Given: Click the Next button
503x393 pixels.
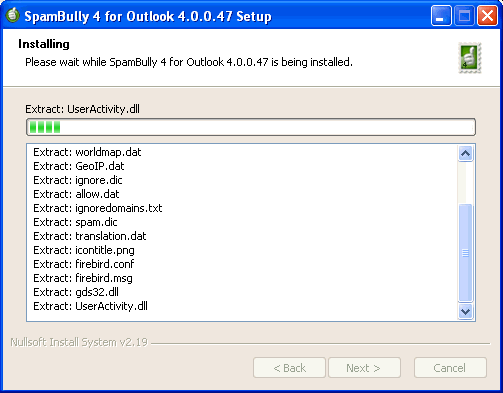Looking at the screenshot, I should click(x=364, y=368).
